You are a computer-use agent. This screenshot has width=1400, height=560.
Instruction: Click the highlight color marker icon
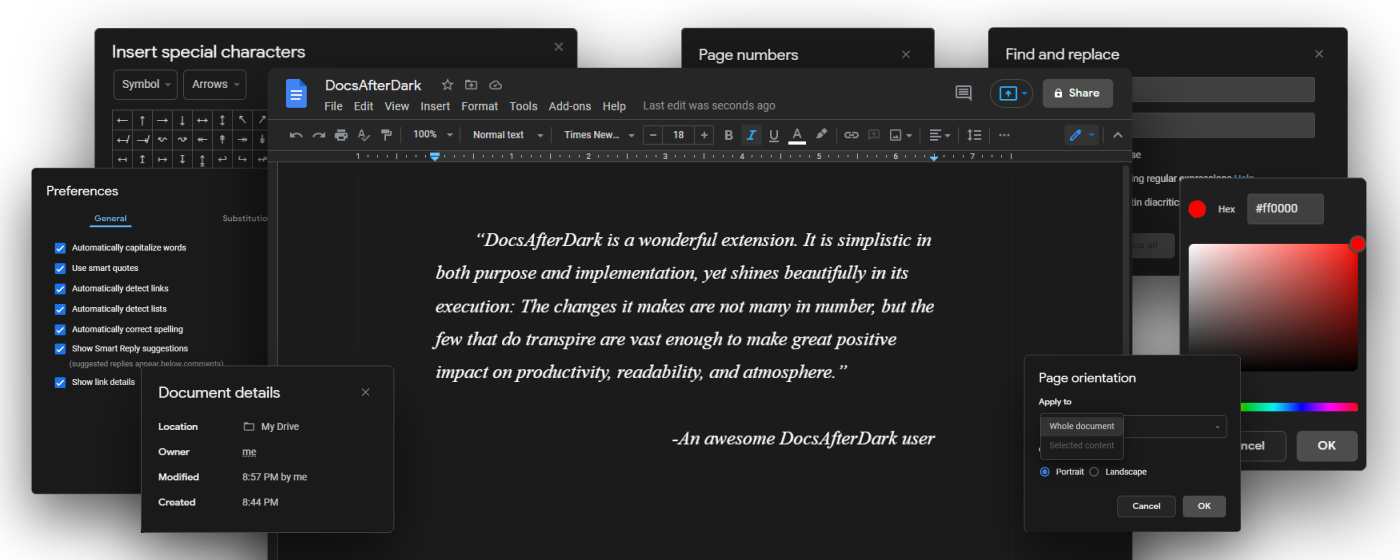point(821,135)
